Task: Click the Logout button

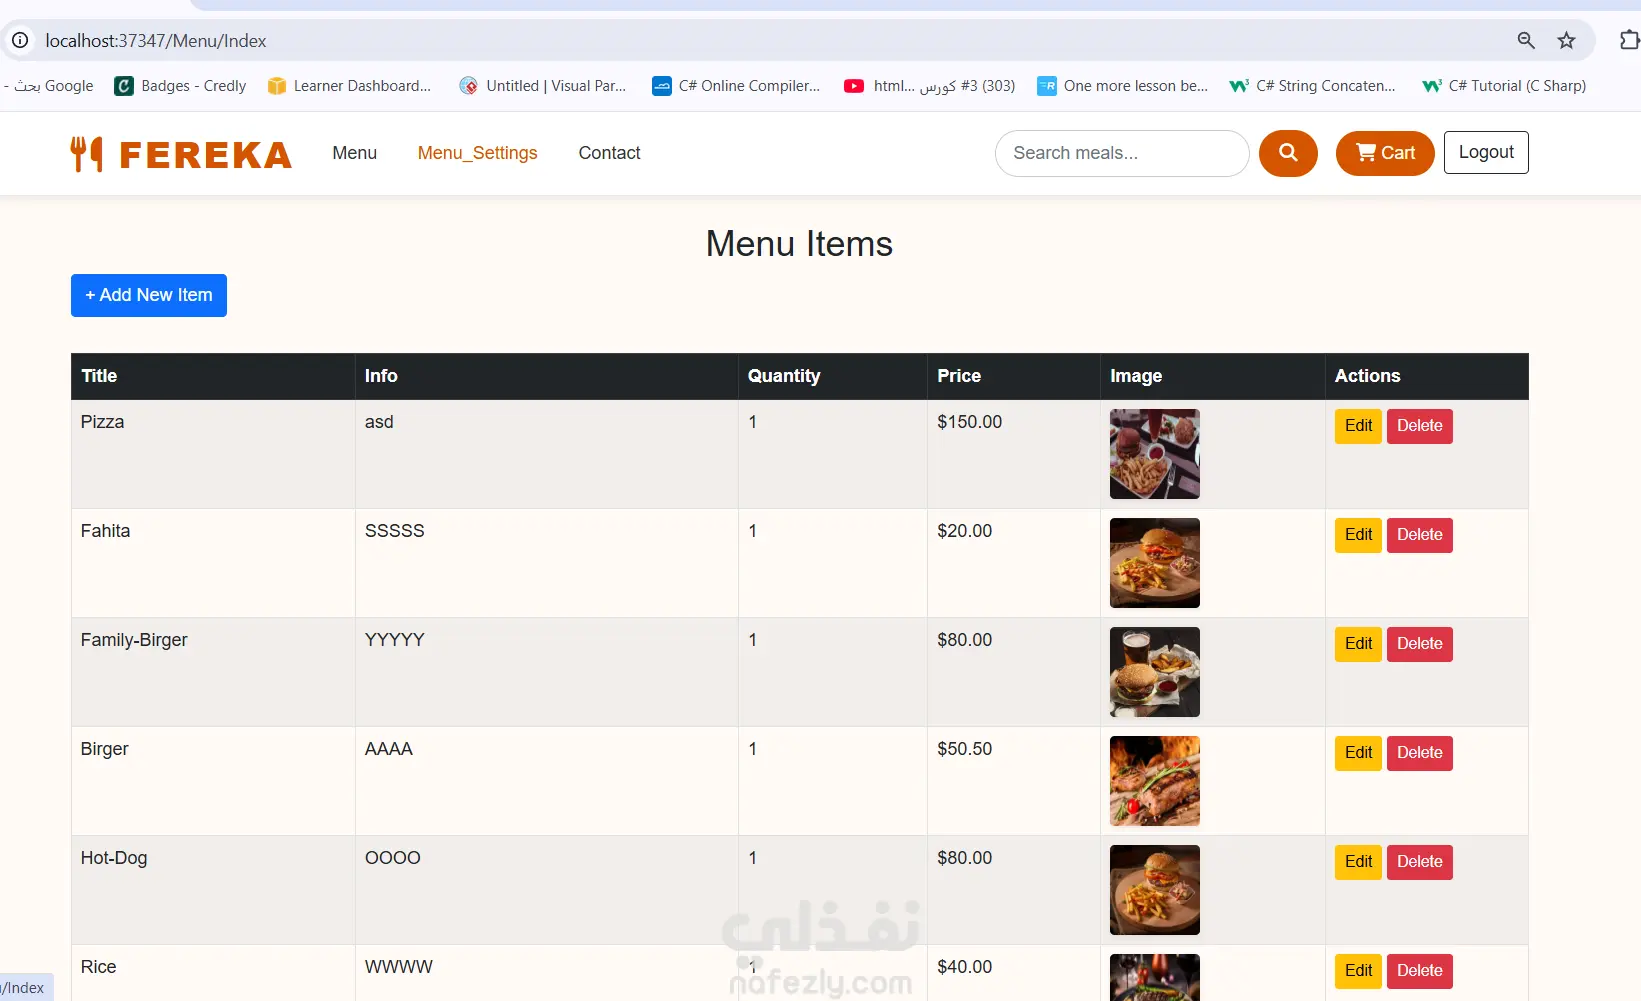Action: point(1486,152)
